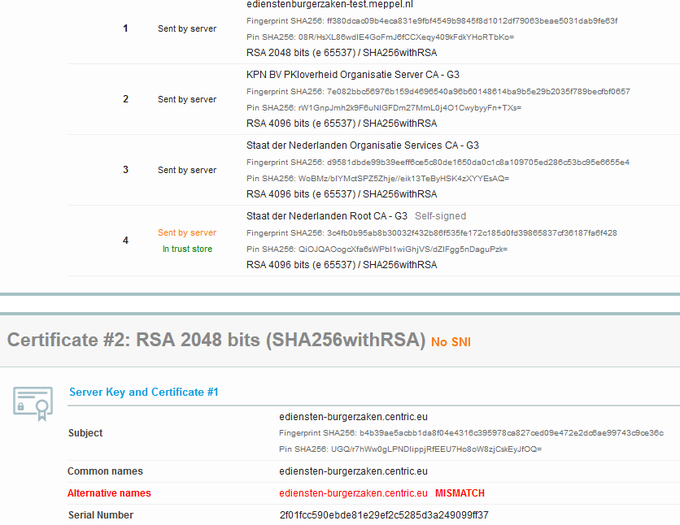
Task: Click 'Sent by server' in chain row 1
Action: (x=187, y=29)
